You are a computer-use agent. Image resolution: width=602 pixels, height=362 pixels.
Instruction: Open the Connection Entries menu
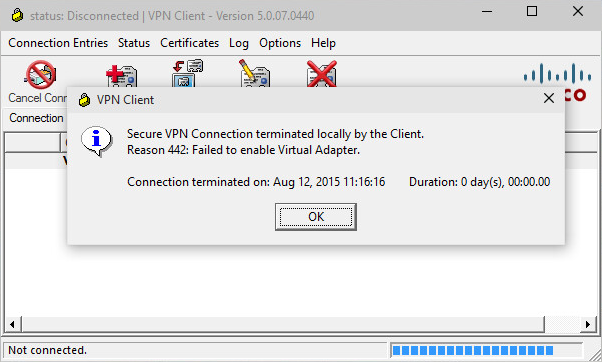58,43
